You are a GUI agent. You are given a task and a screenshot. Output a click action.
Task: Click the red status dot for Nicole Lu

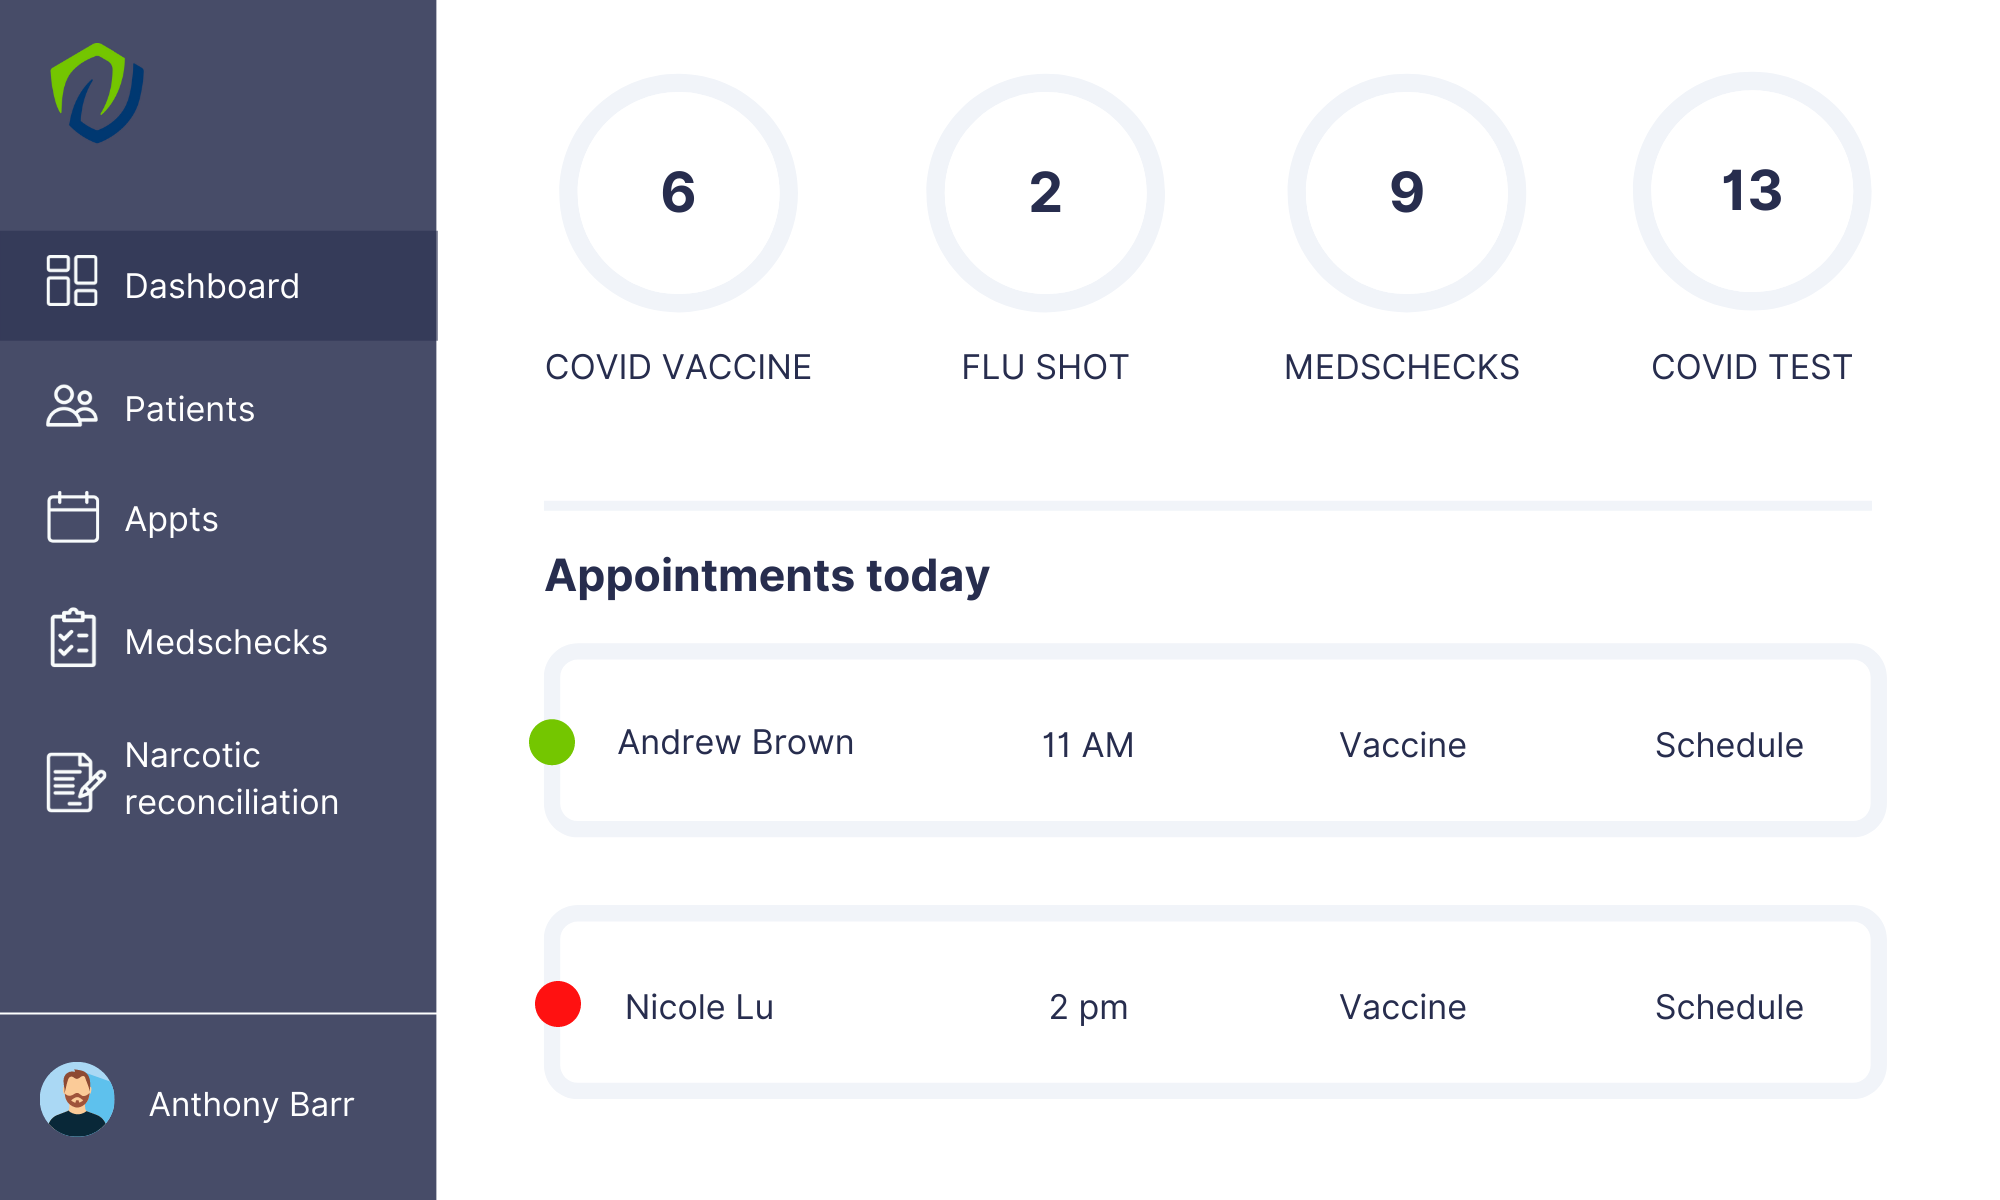click(x=558, y=1004)
